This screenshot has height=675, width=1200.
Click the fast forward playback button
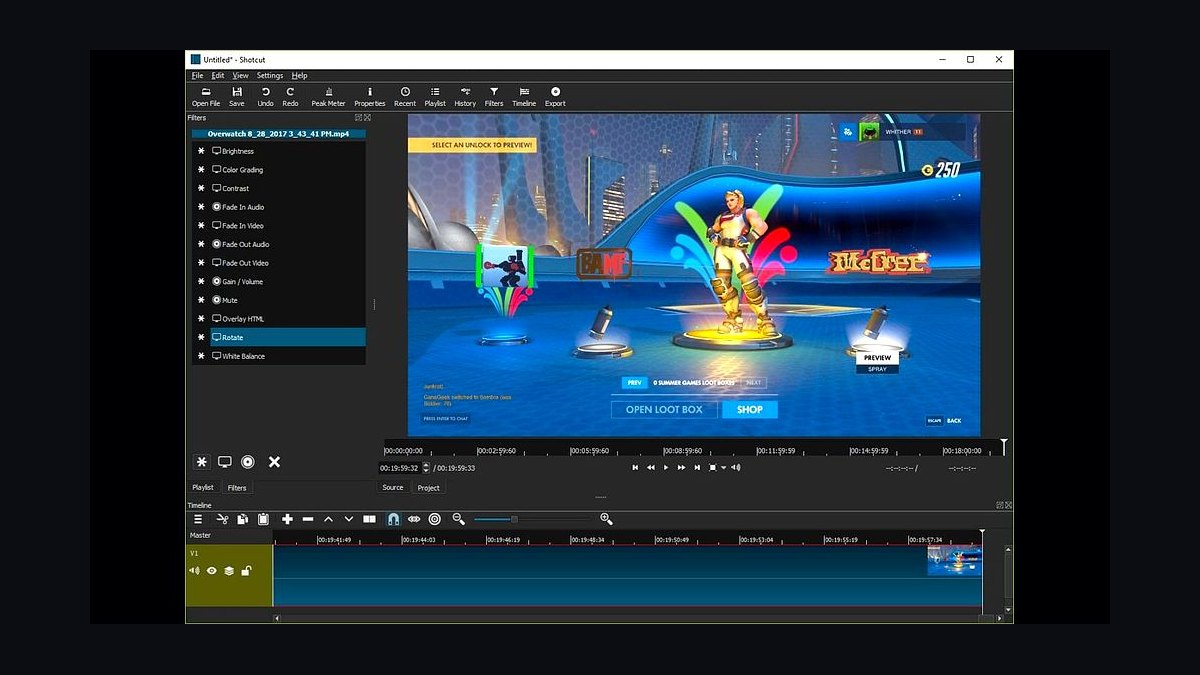(x=682, y=467)
